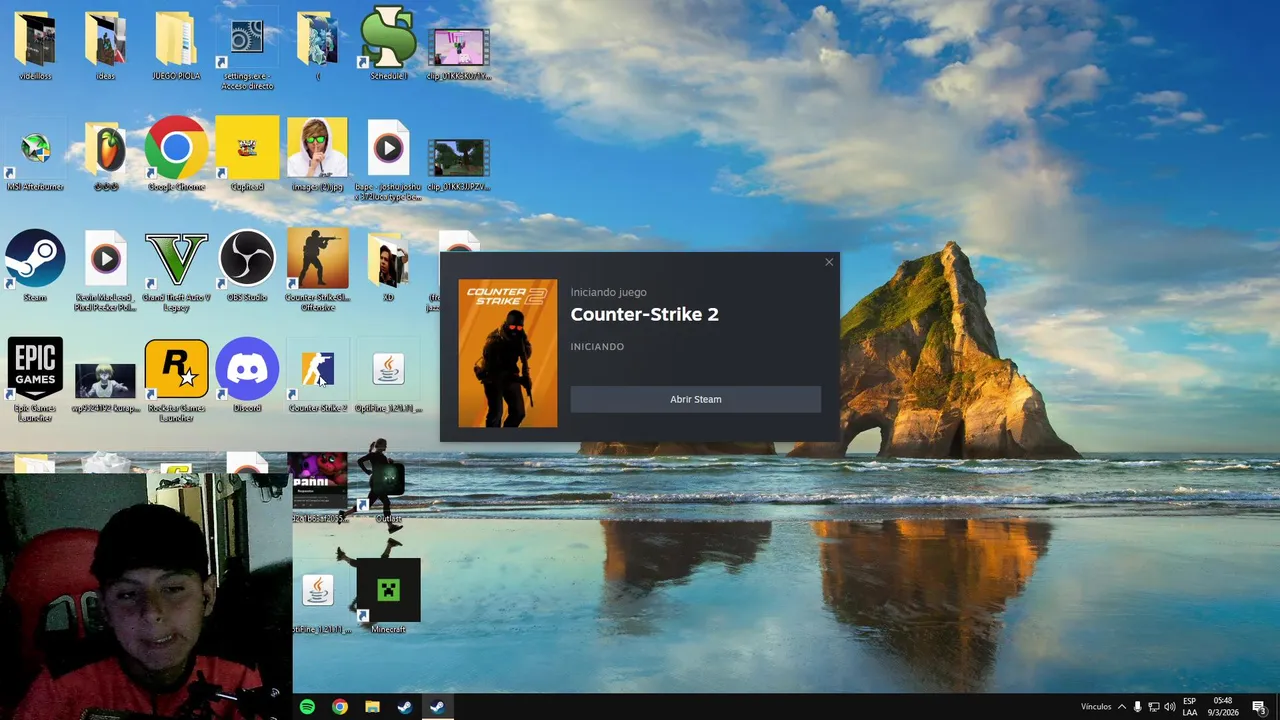This screenshot has width=1280, height=720.
Task: Open Chrome from the taskbar
Action: 340,707
